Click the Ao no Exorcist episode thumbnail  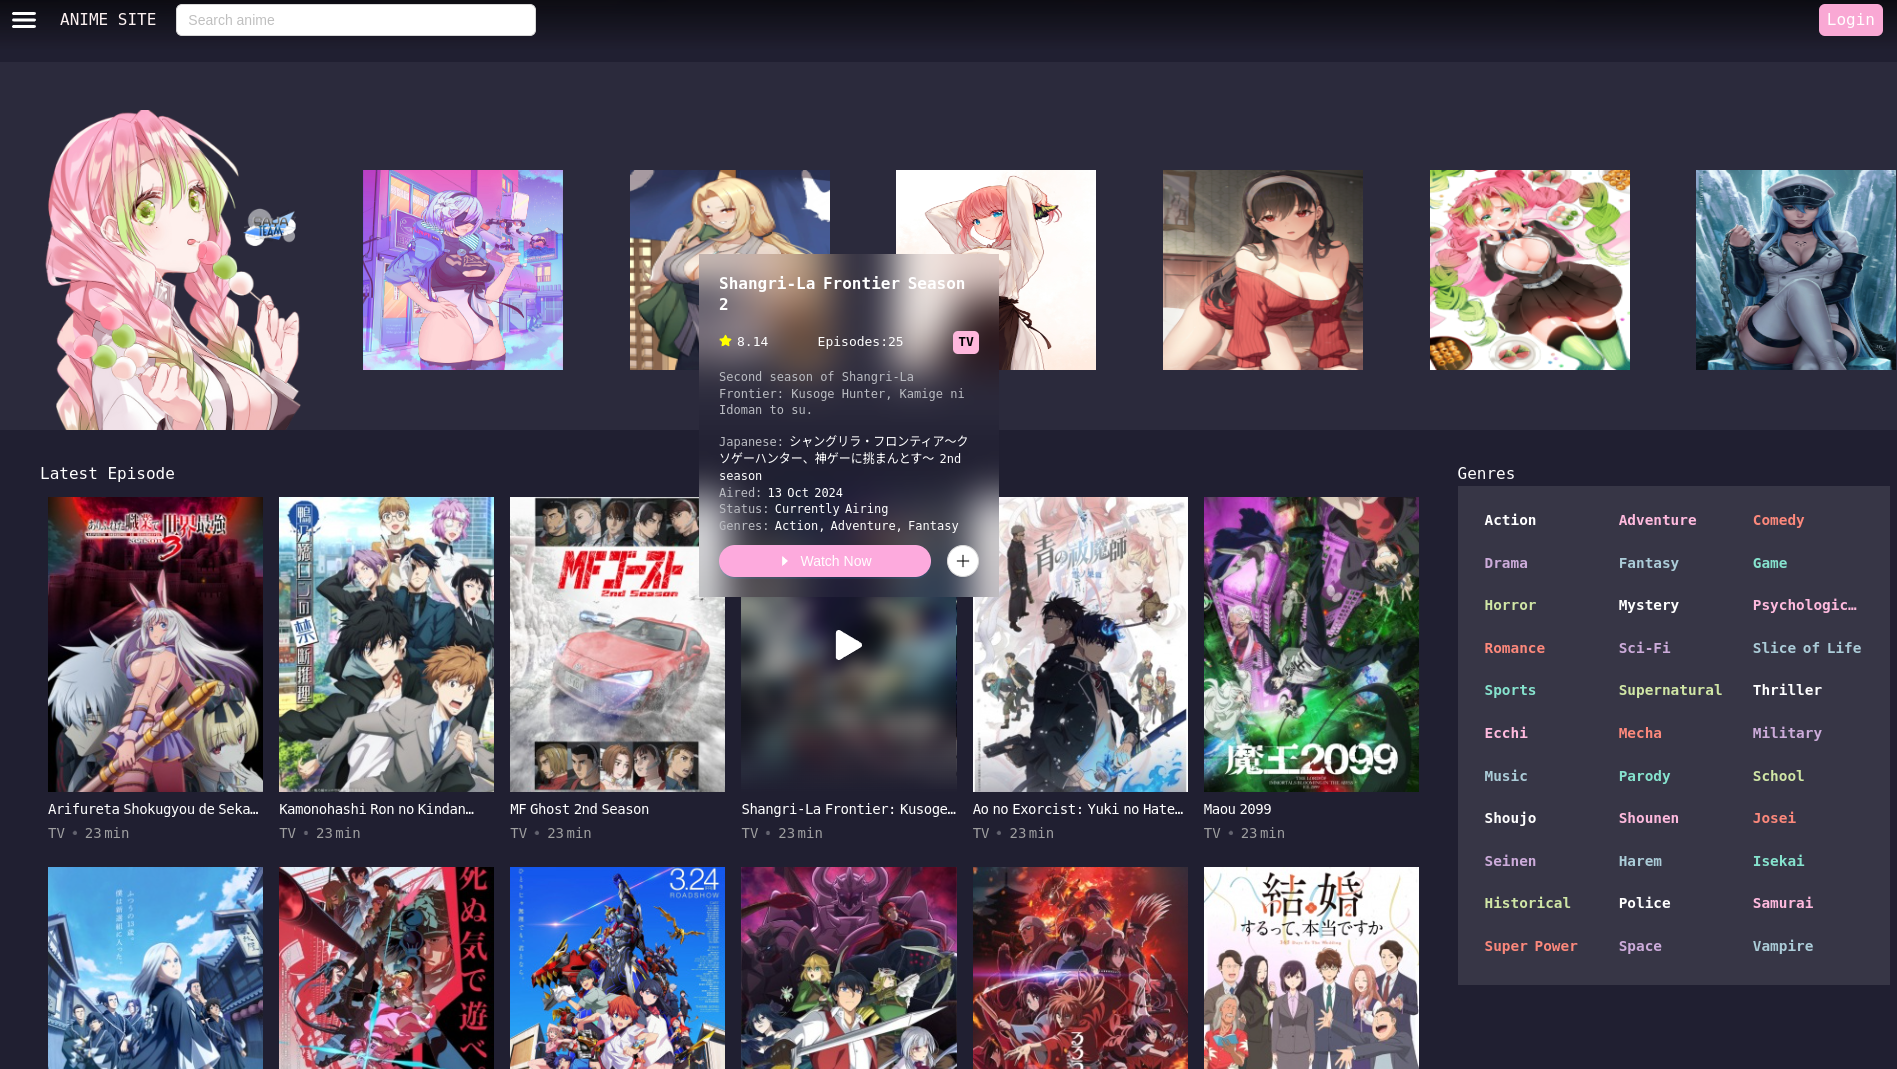1080,645
